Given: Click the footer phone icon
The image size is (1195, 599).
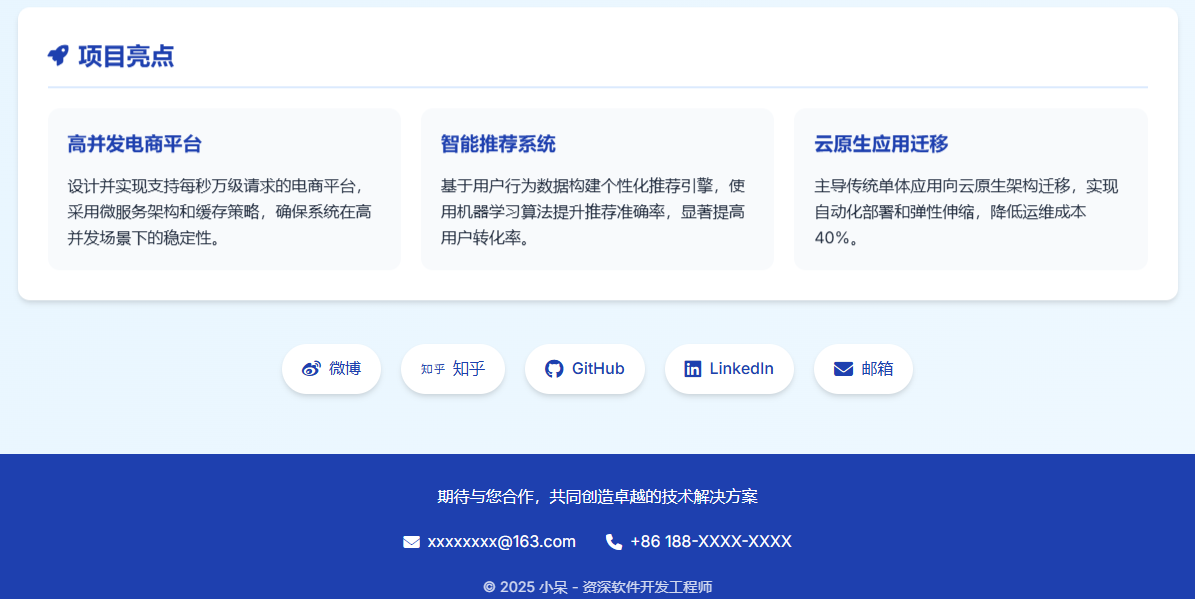Looking at the screenshot, I should click(614, 542).
